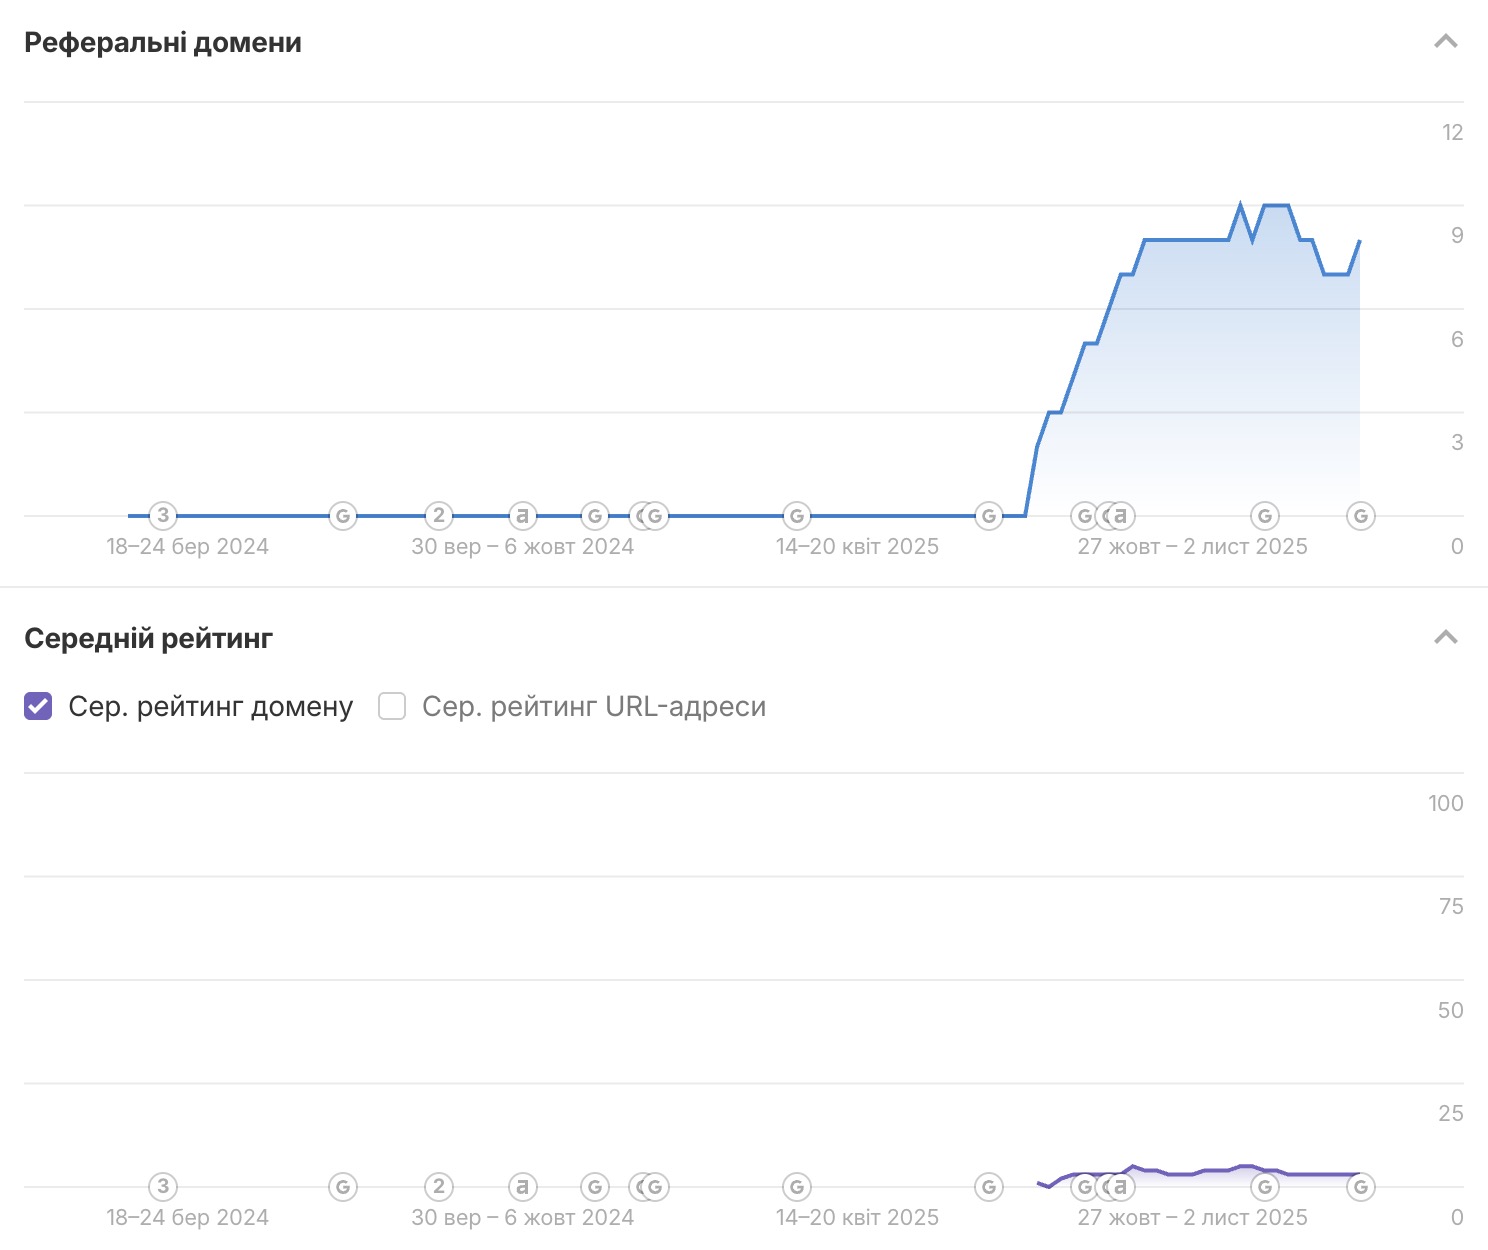Click the leftmost Google marker on top chart
This screenshot has height=1250, width=1488.
click(x=343, y=516)
